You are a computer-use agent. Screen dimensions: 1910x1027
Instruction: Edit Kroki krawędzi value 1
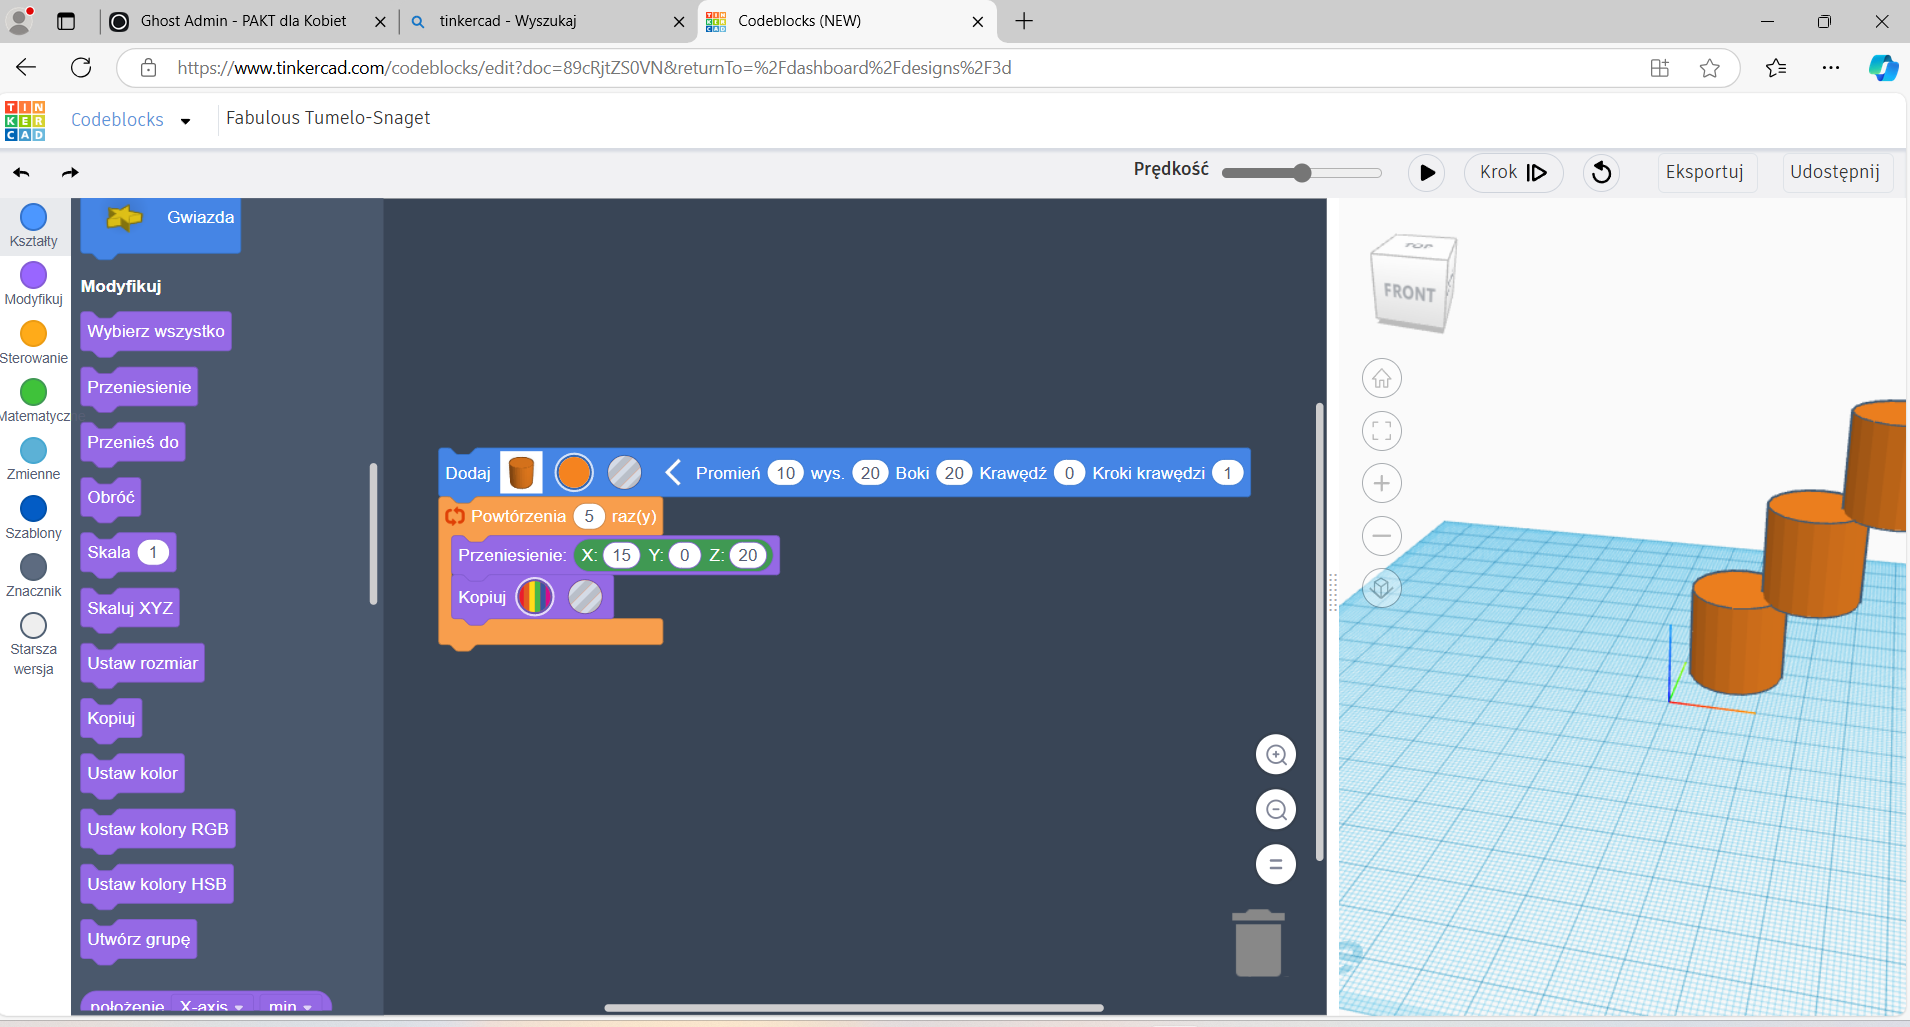coord(1227,473)
